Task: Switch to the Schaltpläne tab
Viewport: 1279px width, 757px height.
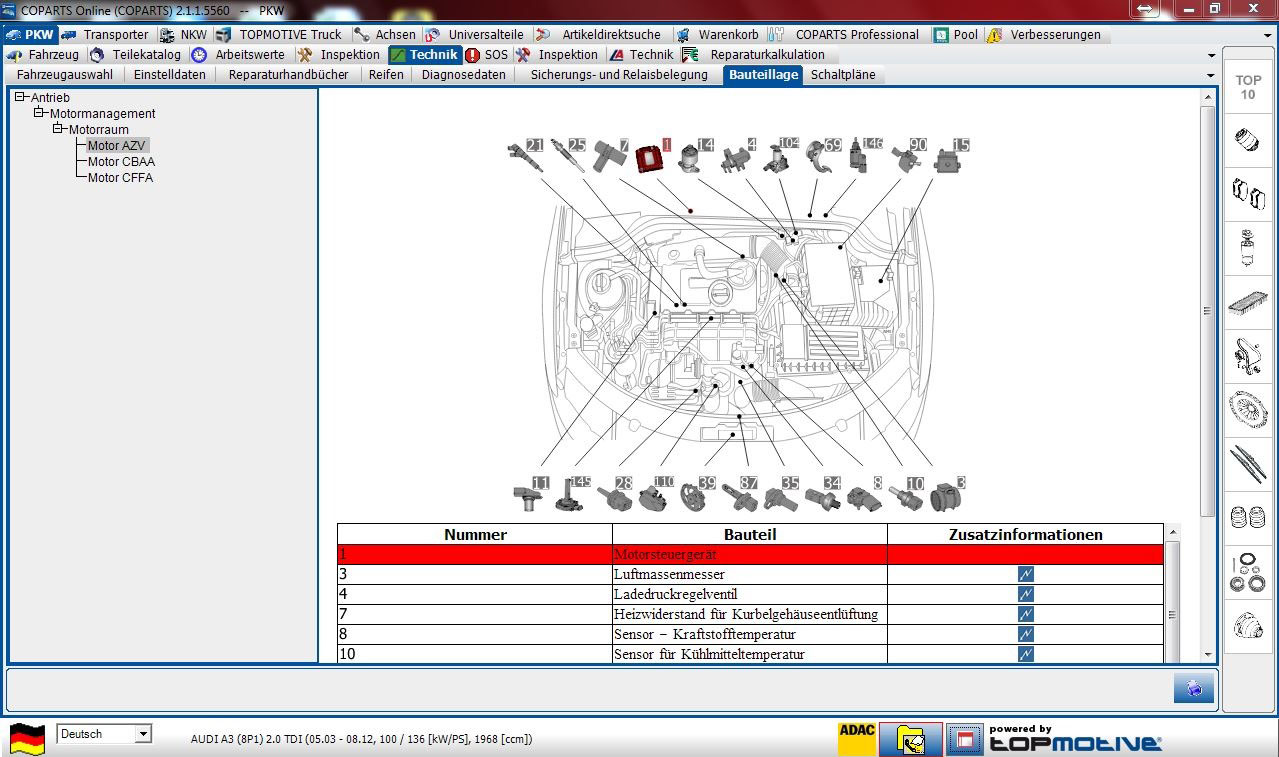Action: [x=843, y=75]
